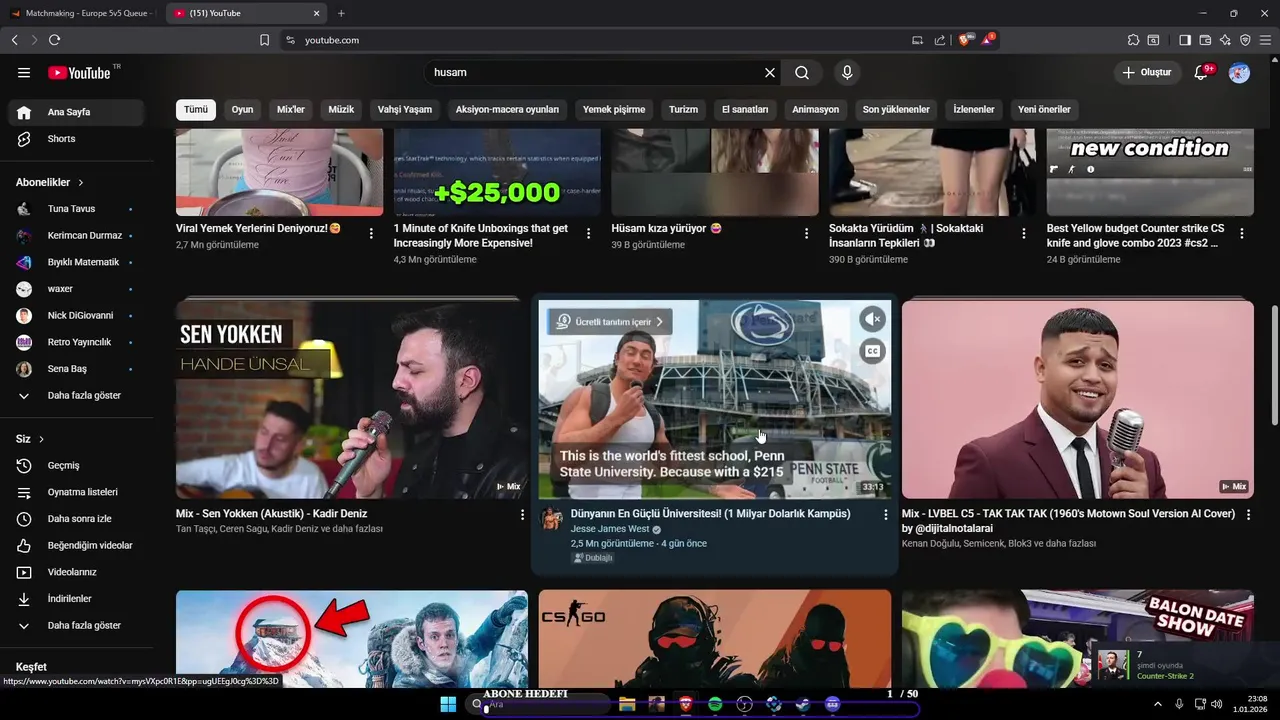This screenshot has width=1280, height=720.
Task: Open Videolarınız page
Action: (x=77, y=572)
